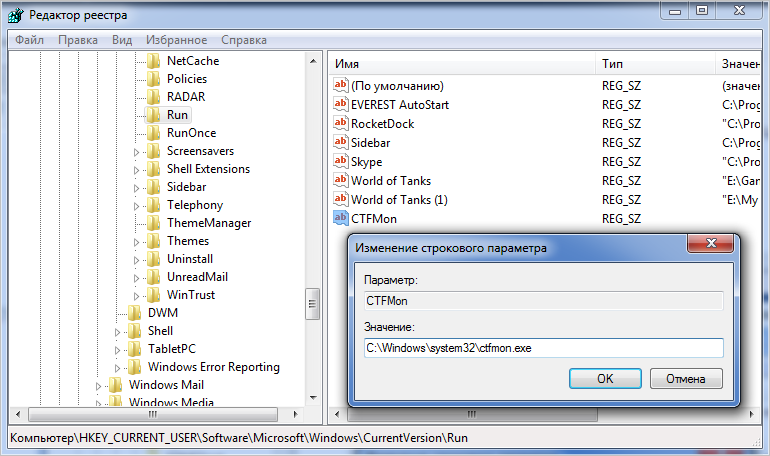The width and height of the screenshot is (770, 456).
Task: Click the Policies folder icon
Action: pyautogui.click(x=154, y=79)
